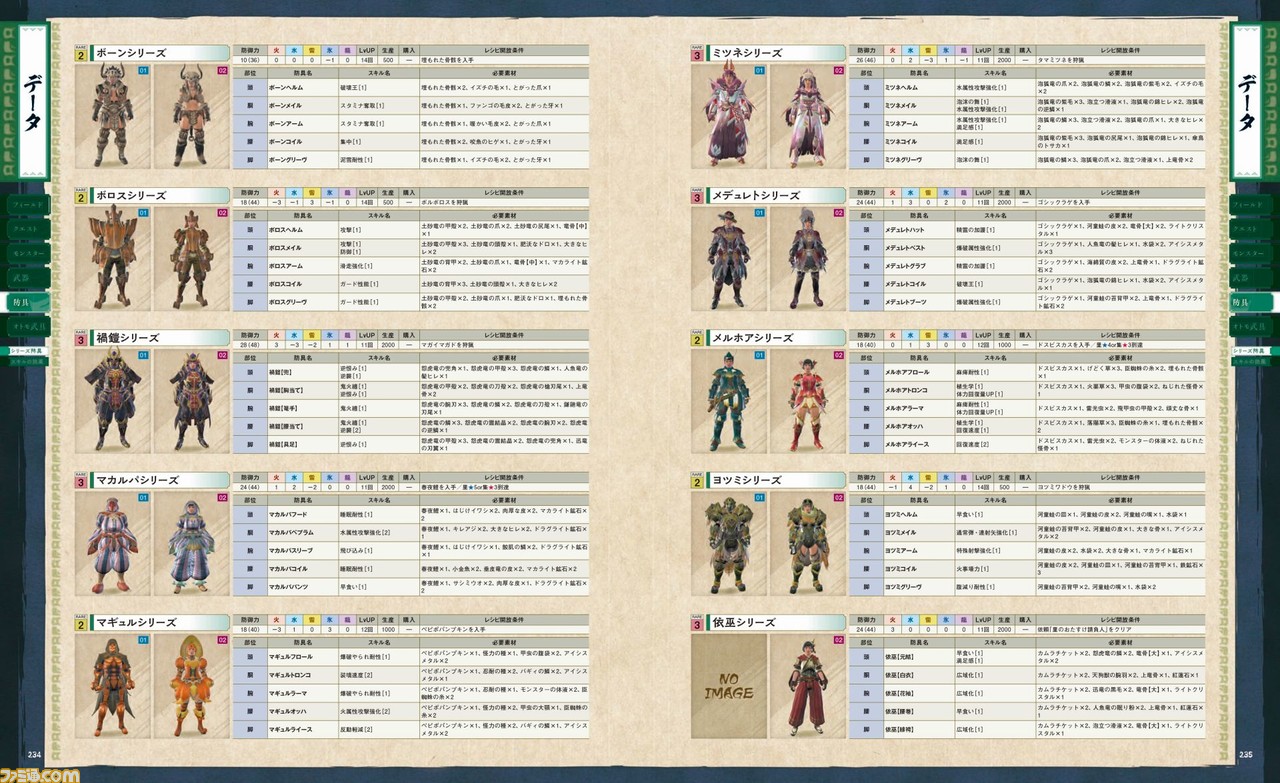Click the pink 02 badge on メデュレト armor image

tap(839, 213)
